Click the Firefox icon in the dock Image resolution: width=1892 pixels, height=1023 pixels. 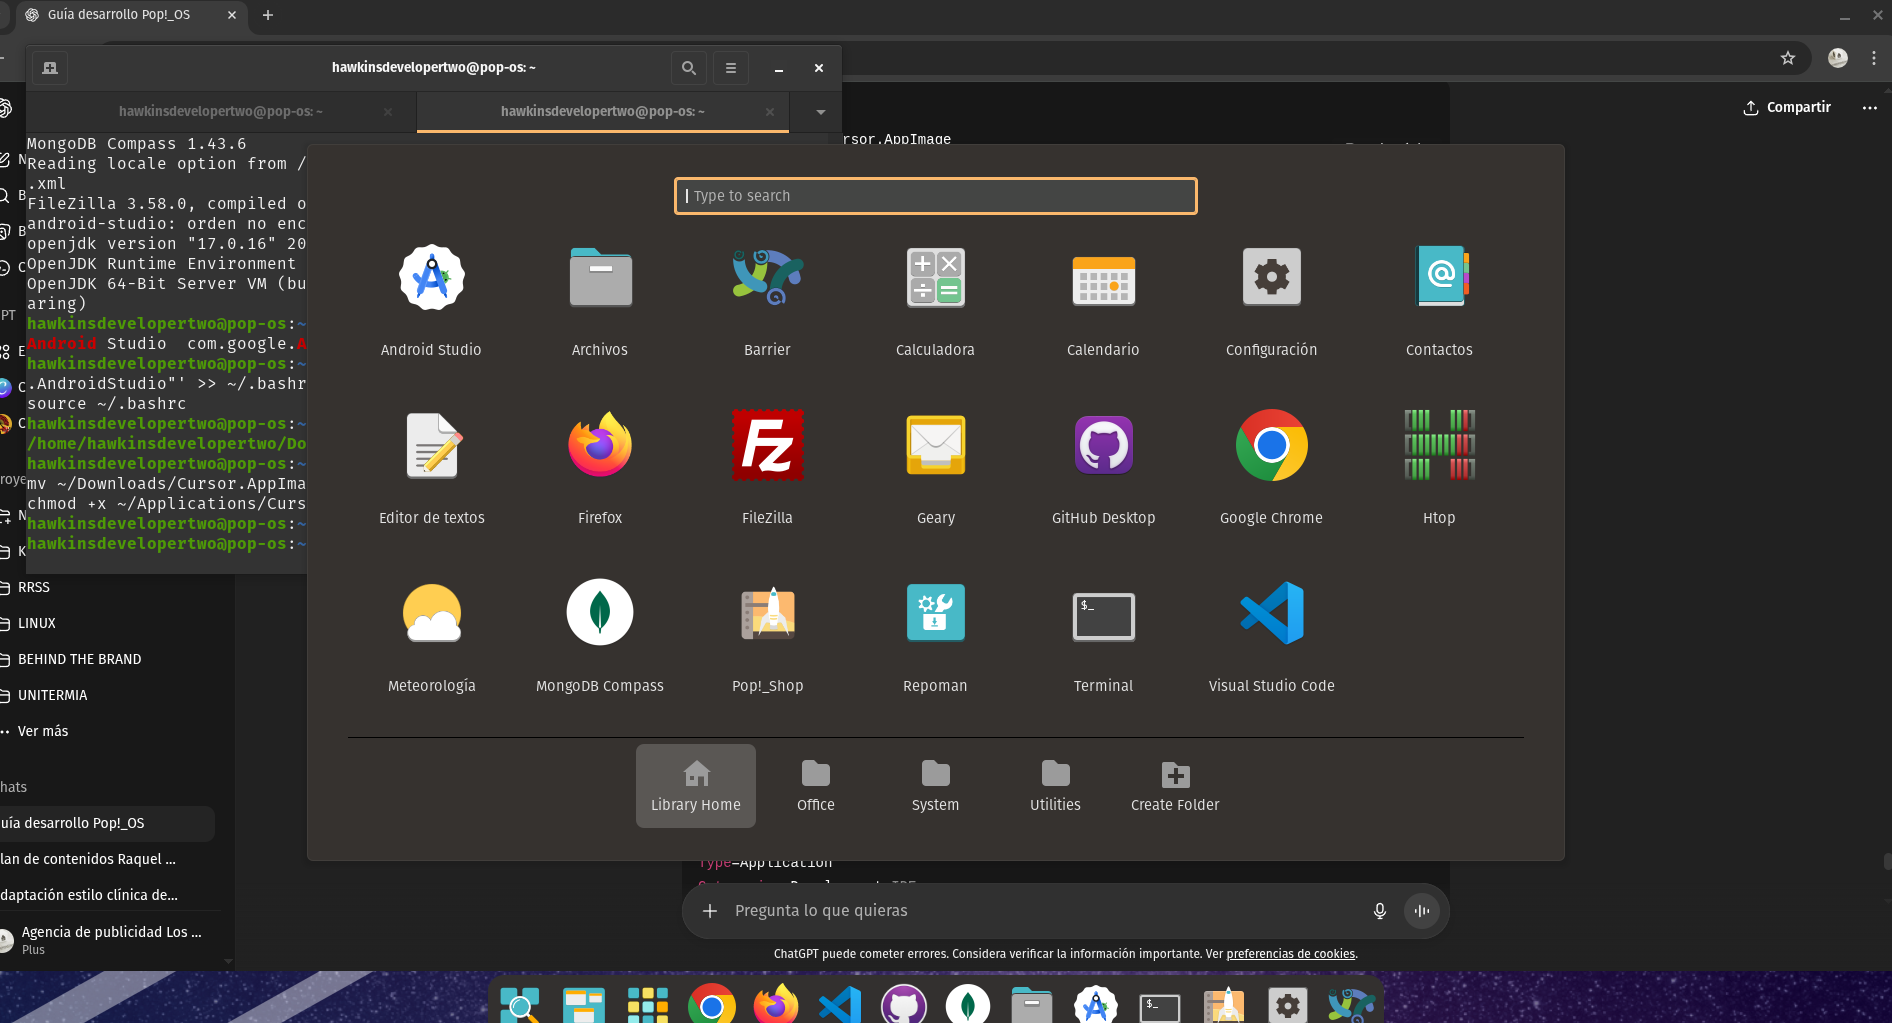pyautogui.click(x=775, y=1004)
